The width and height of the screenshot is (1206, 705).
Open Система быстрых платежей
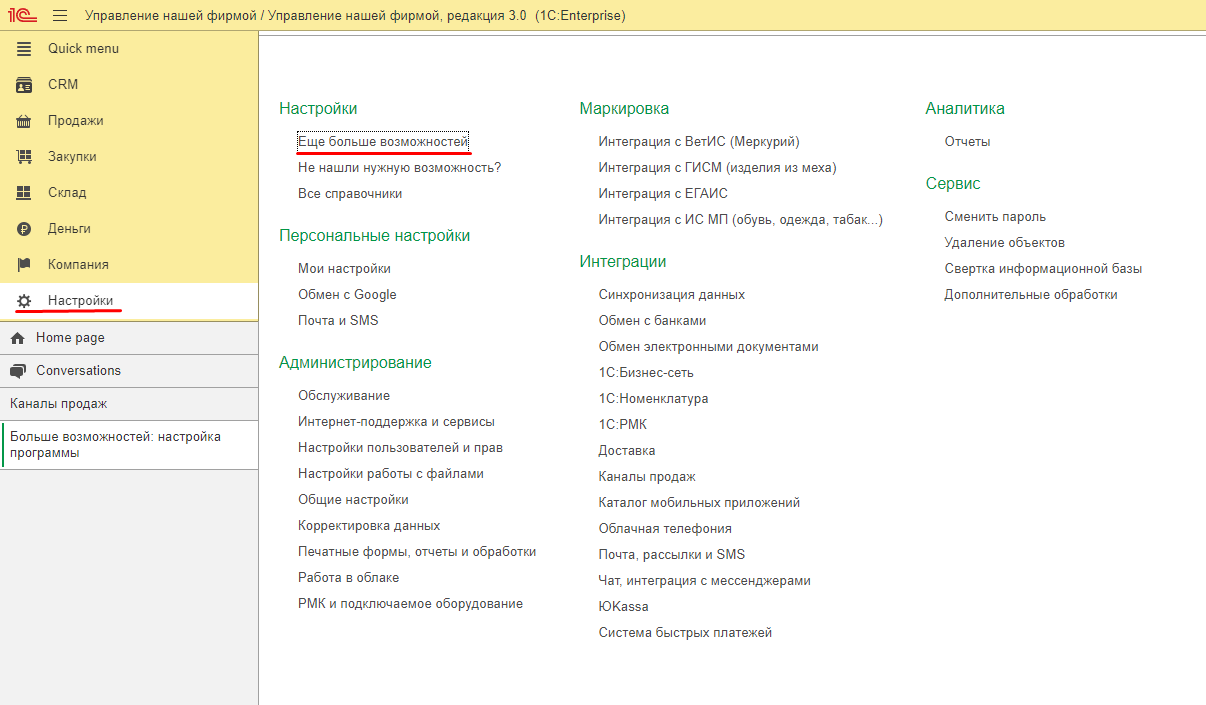coord(685,633)
